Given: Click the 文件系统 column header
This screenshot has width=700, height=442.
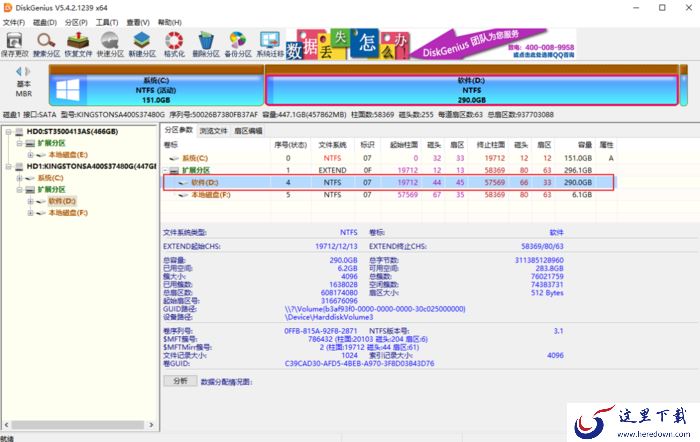Looking at the screenshot, I should tap(332, 145).
